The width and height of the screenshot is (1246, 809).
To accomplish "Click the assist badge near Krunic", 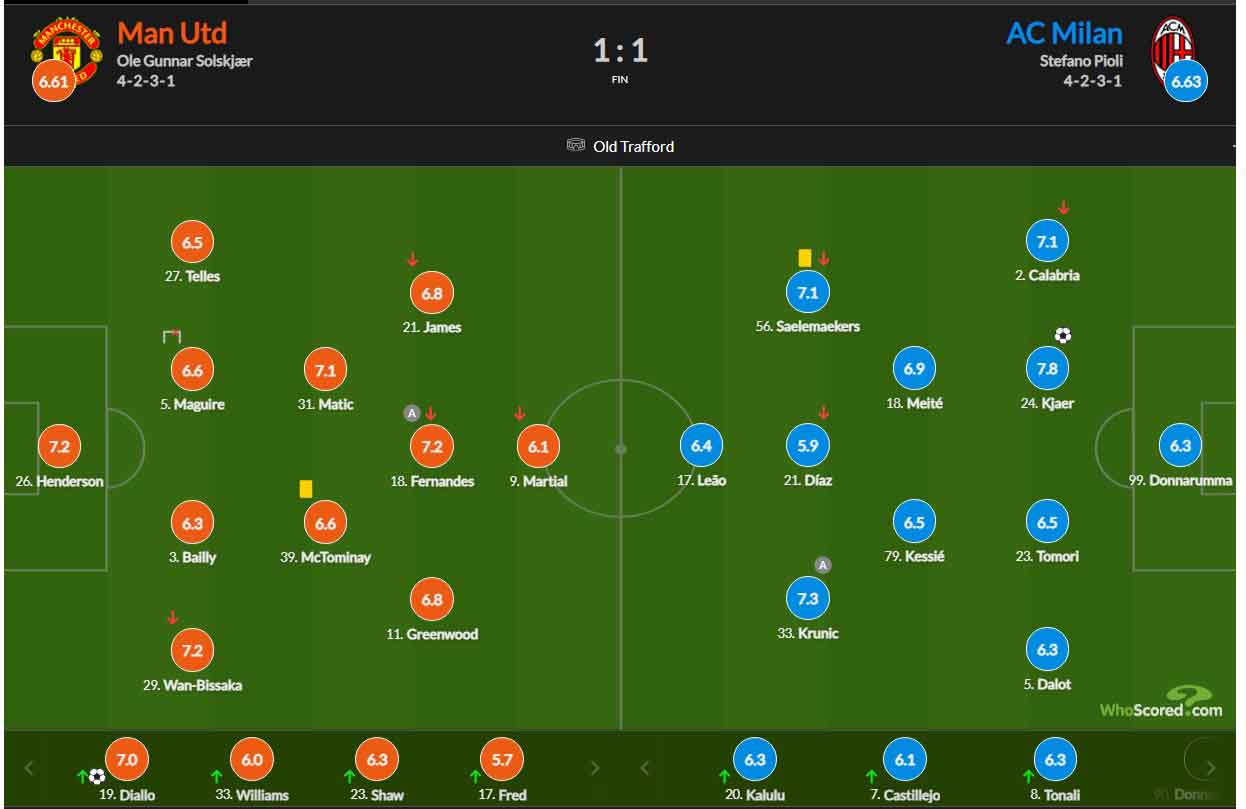I will click(823, 565).
